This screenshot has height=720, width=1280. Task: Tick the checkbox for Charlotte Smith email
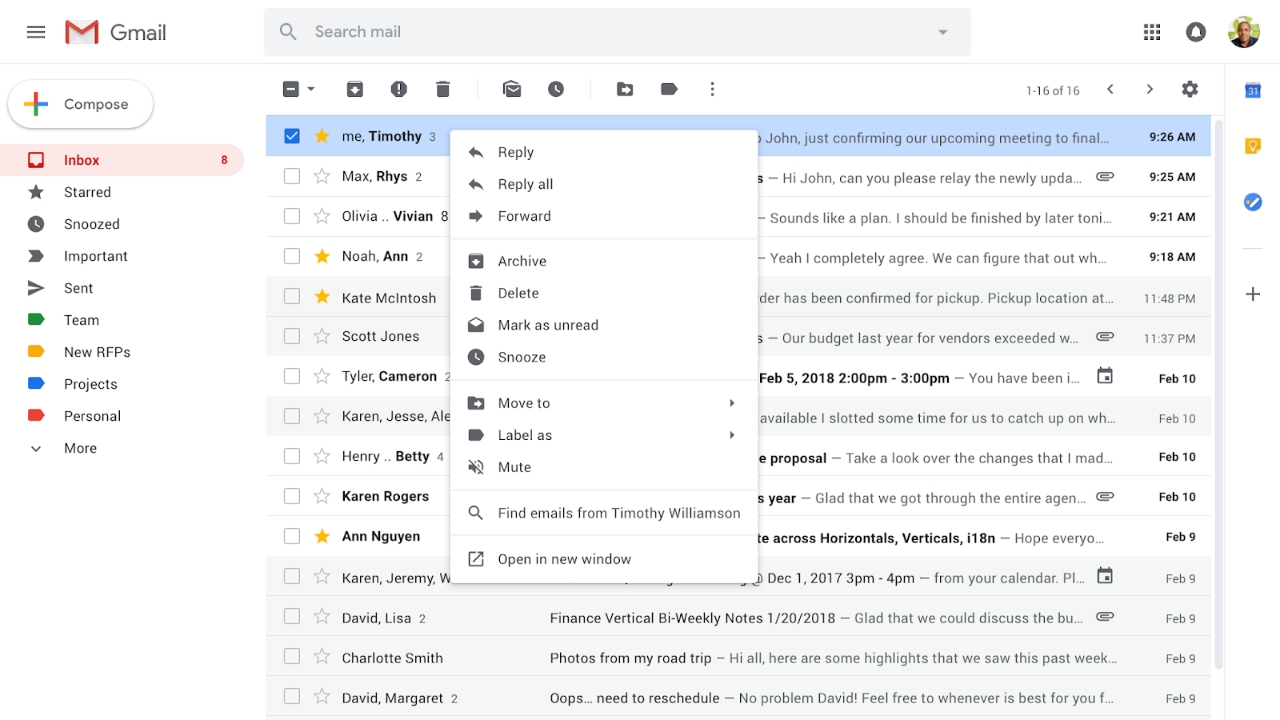(292, 658)
